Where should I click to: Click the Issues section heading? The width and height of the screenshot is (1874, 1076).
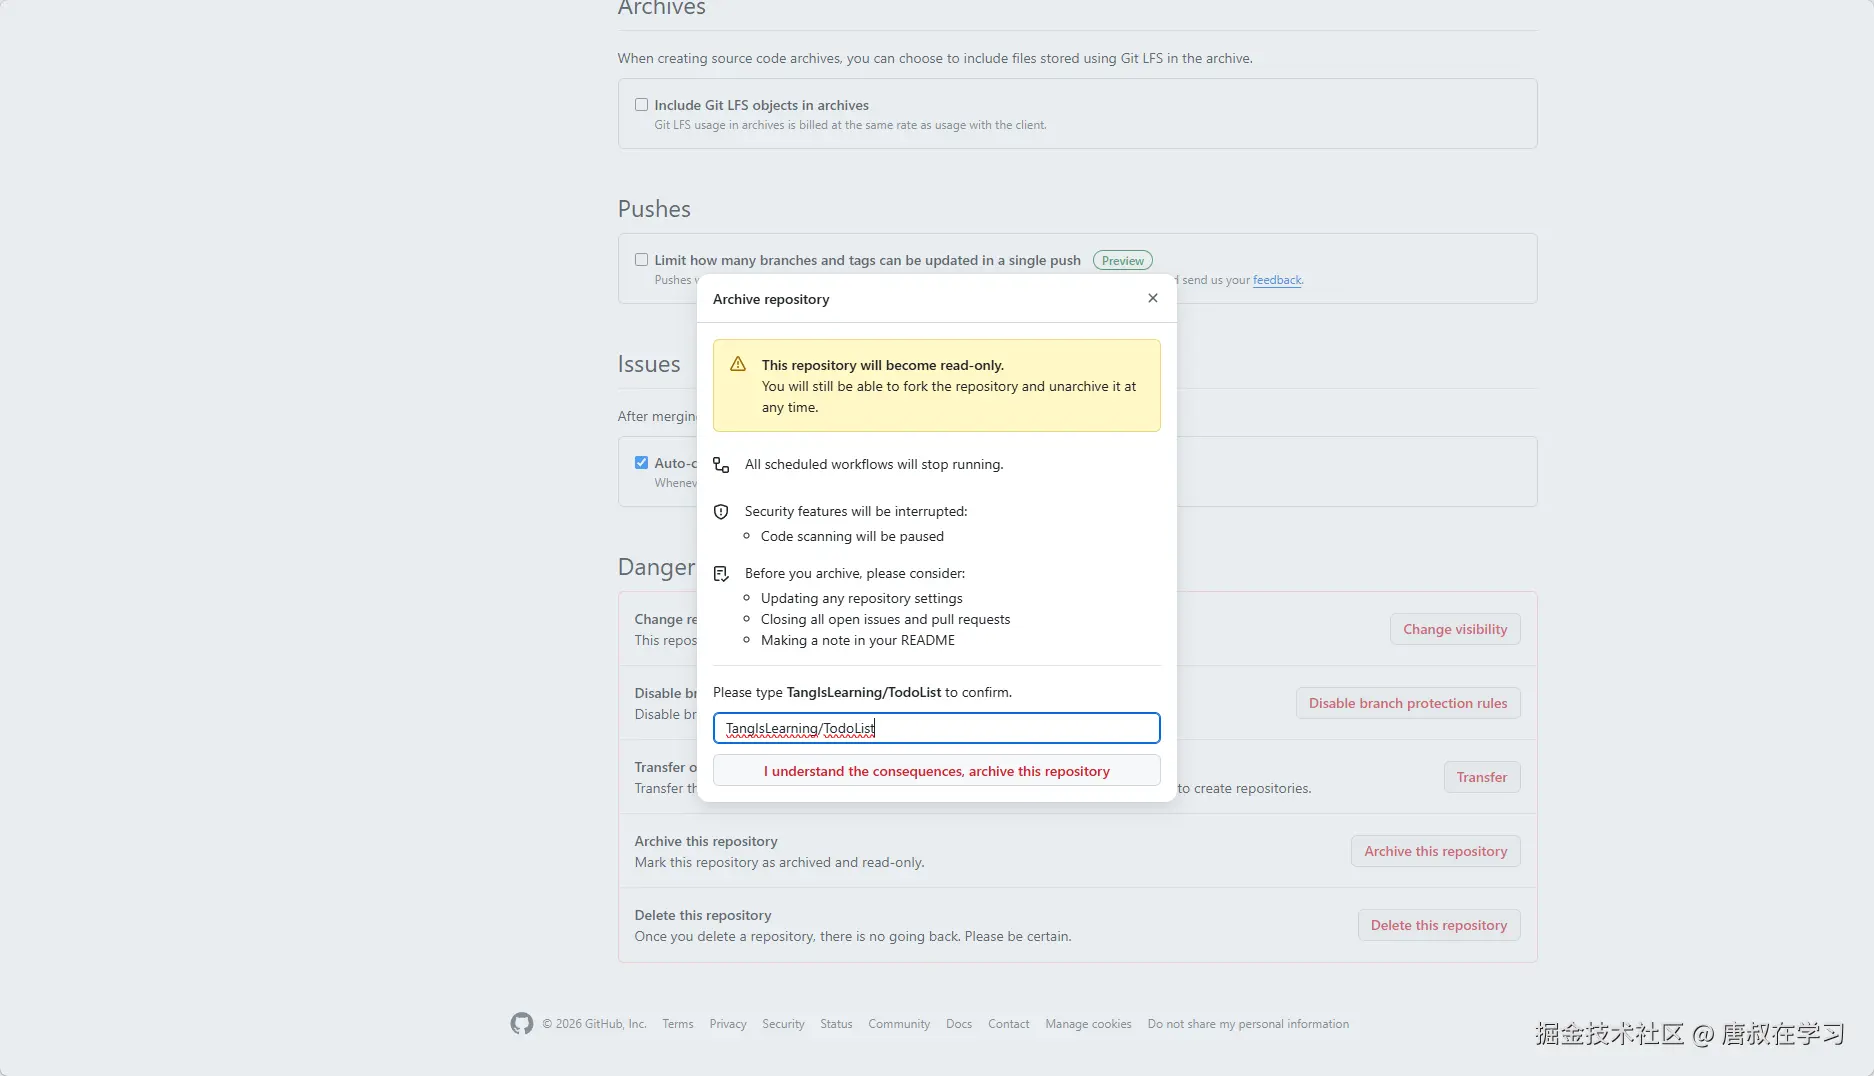point(649,364)
